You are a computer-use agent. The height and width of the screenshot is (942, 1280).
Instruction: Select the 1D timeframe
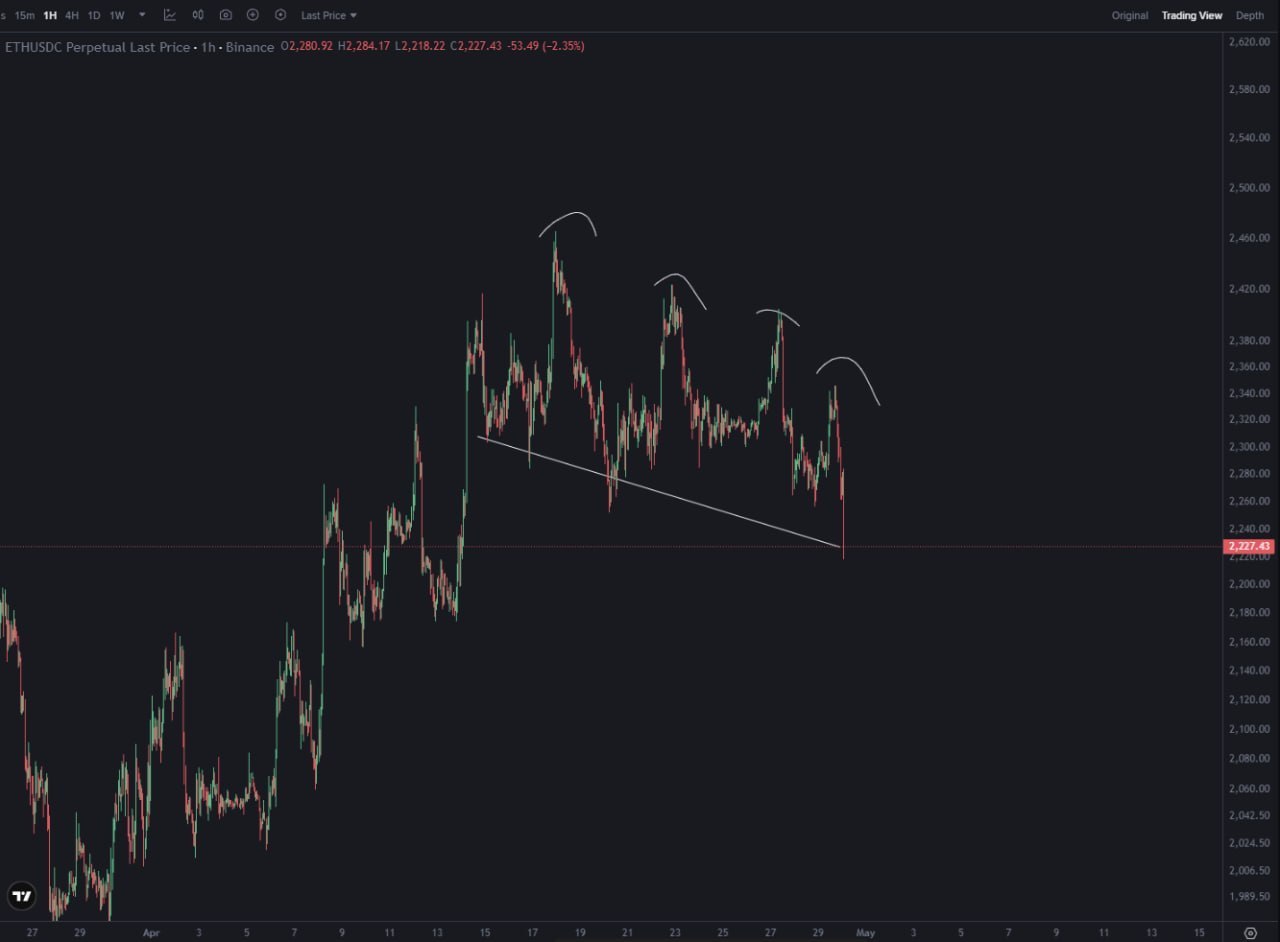pos(94,15)
